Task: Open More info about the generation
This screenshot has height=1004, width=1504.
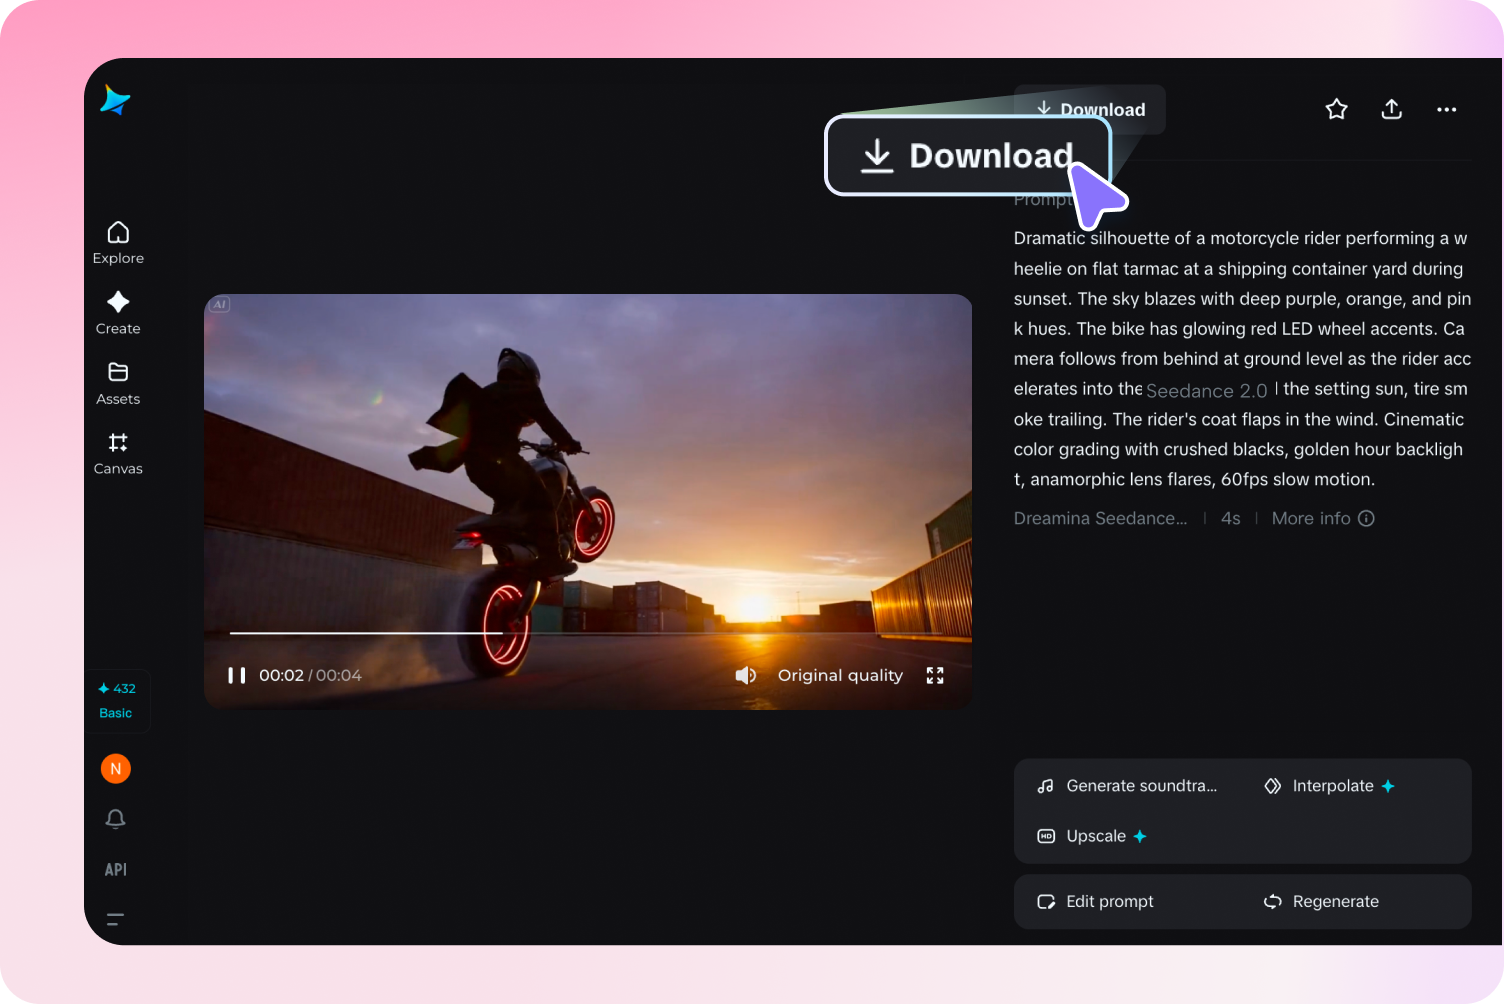Action: (1323, 518)
